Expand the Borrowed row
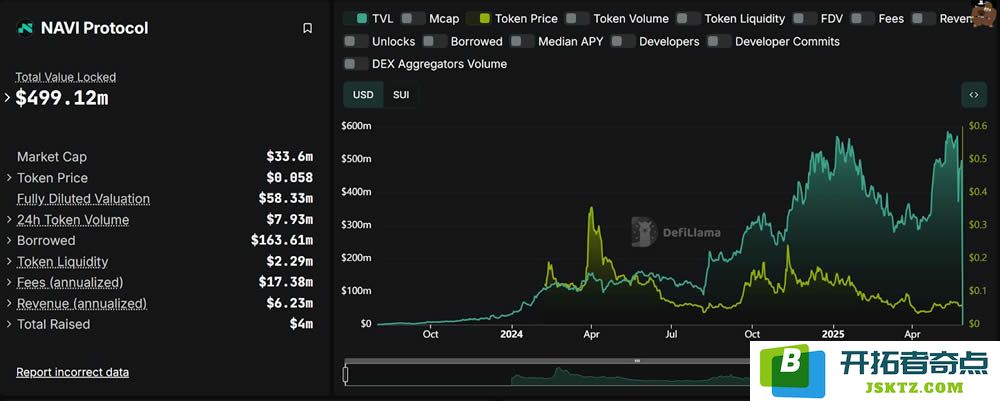Viewport: 1000px width, 401px height. pyautogui.click(x=9, y=240)
